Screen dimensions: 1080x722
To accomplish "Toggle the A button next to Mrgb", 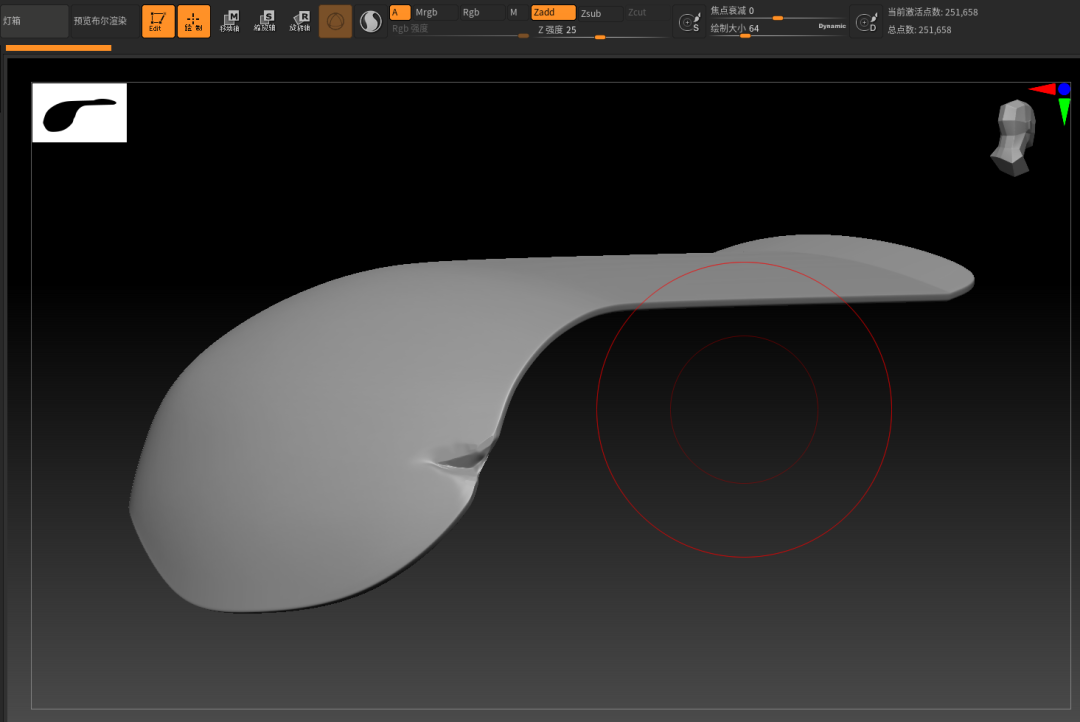I will 399,12.
